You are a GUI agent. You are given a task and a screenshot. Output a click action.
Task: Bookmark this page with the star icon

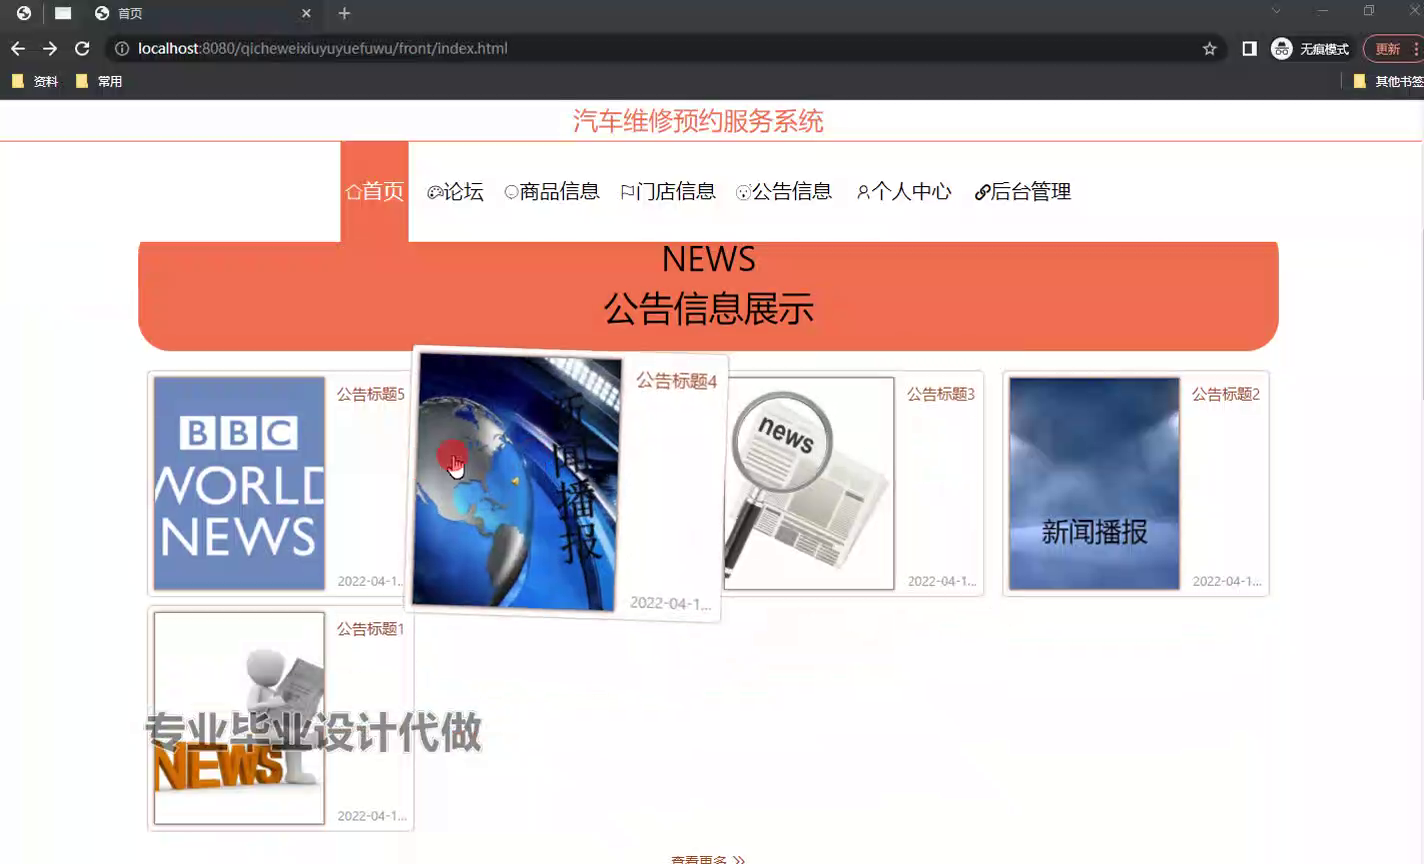pyautogui.click(x=1209, y=48)
